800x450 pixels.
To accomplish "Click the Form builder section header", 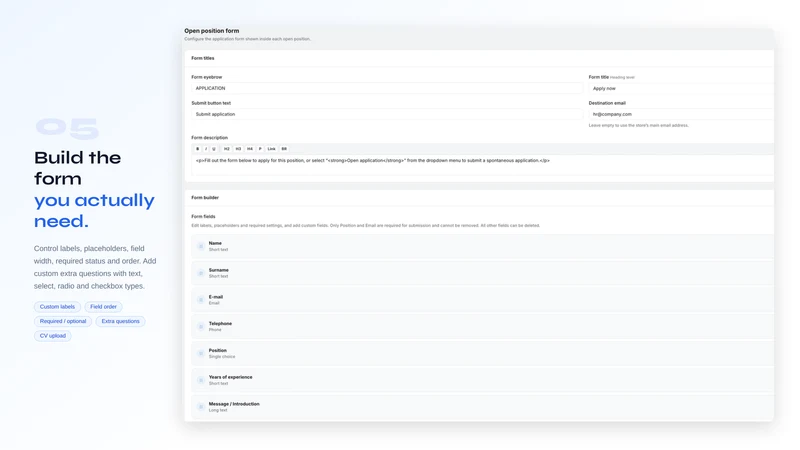I will 205,197.
